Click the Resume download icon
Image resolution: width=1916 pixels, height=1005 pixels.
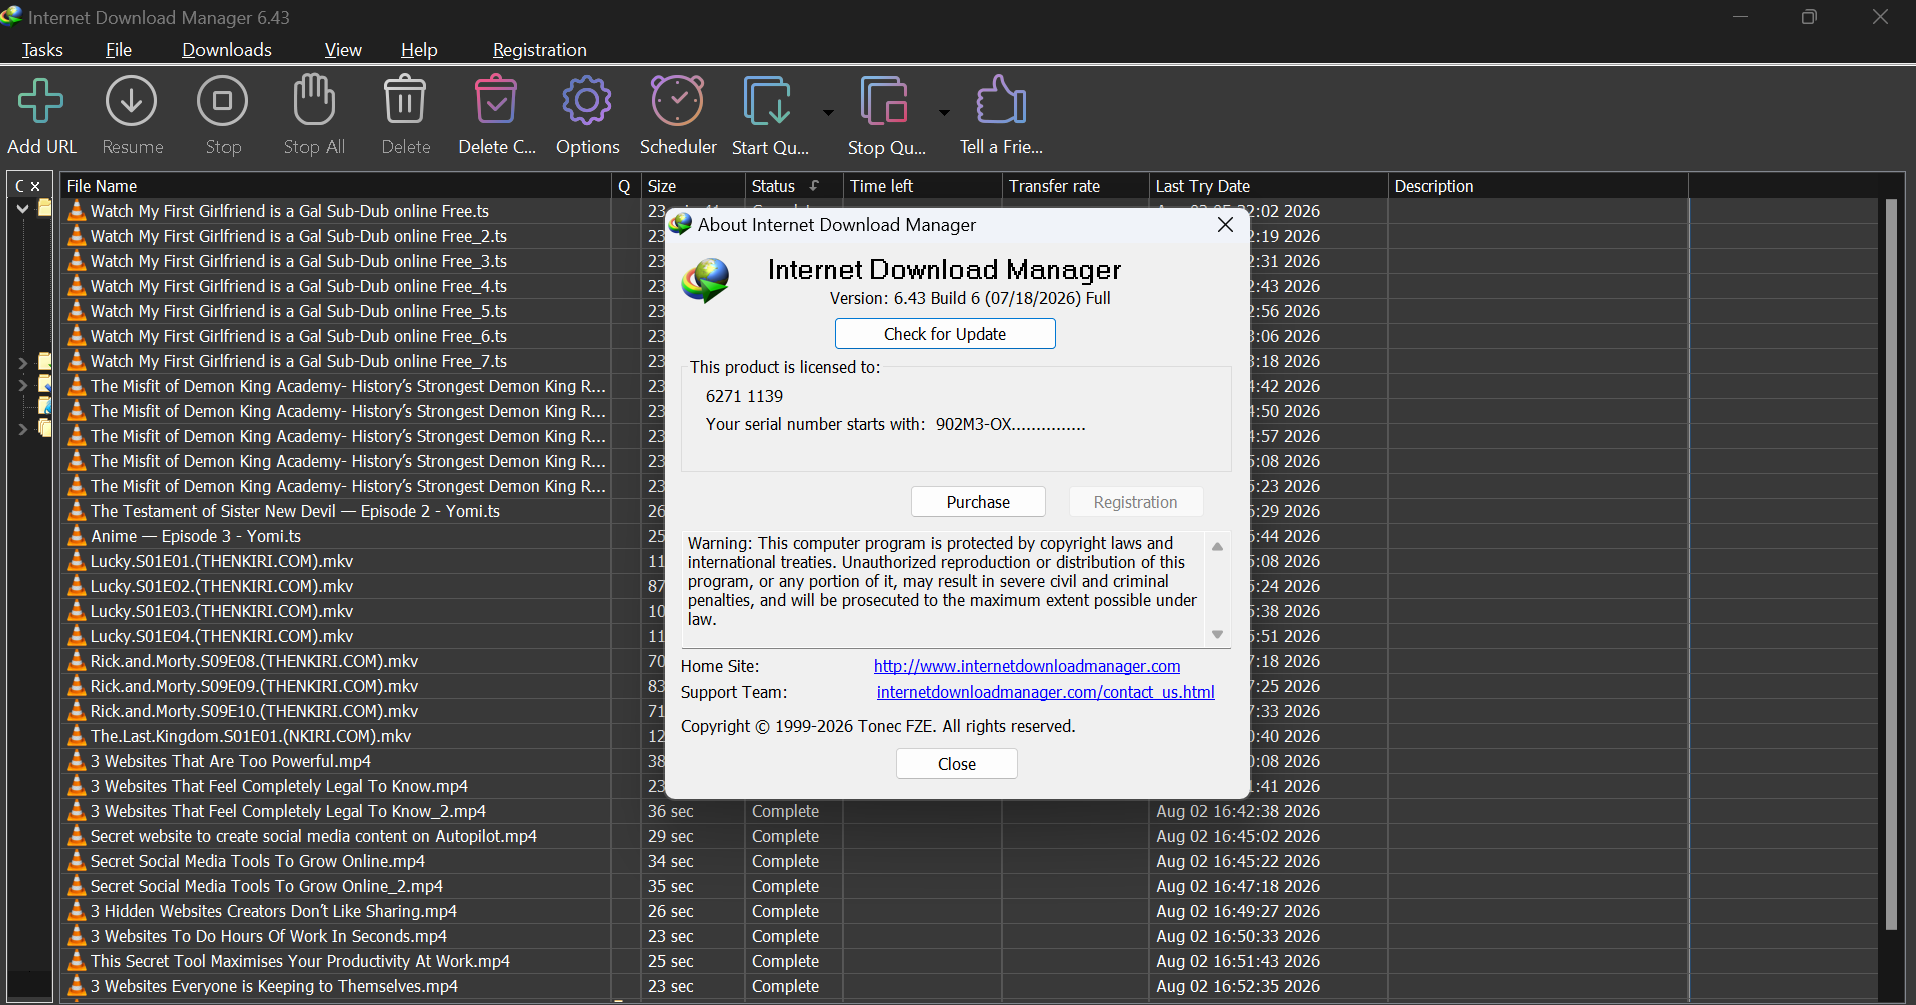(x=132, y=101)
